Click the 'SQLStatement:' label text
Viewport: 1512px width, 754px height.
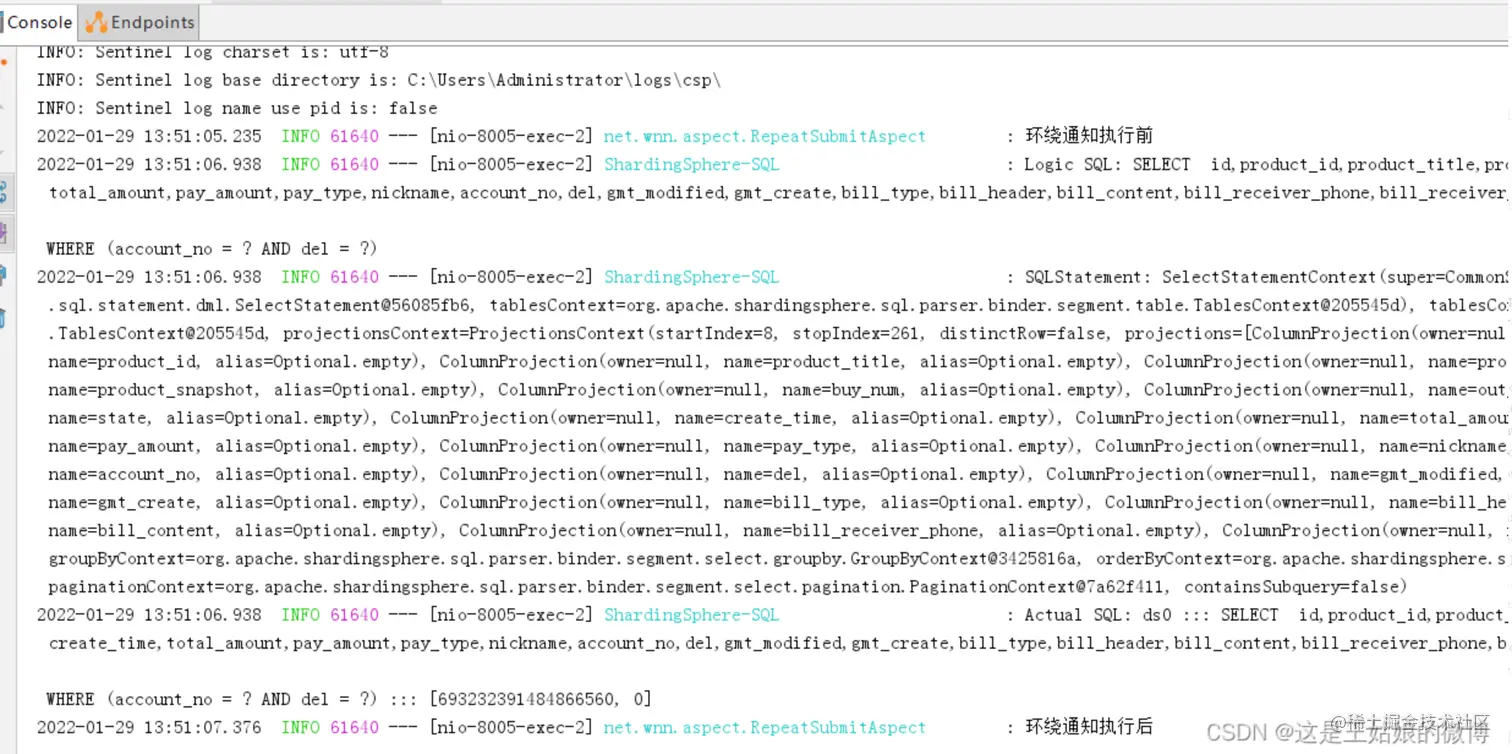pos(1089,277)
